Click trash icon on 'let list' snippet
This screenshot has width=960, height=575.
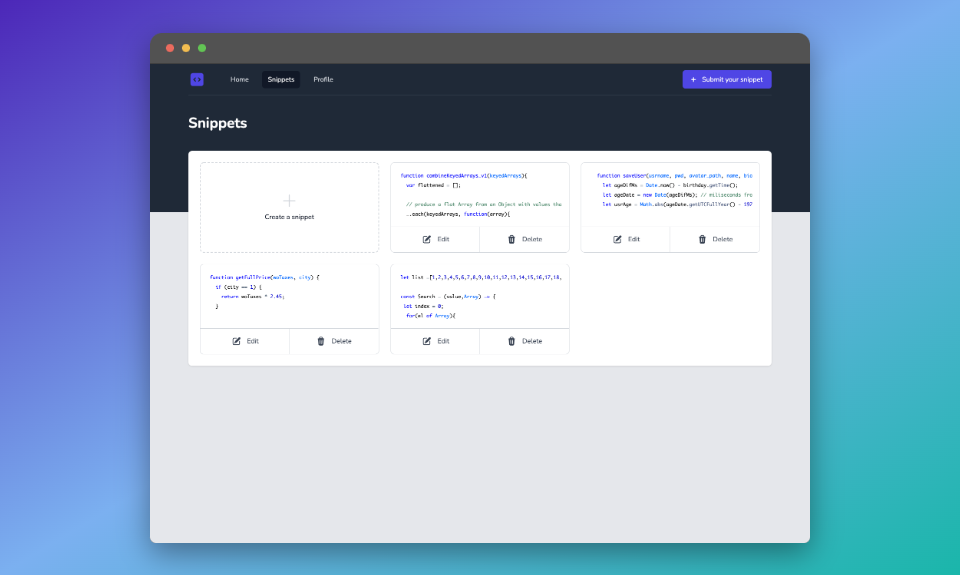tap(512, 341)
